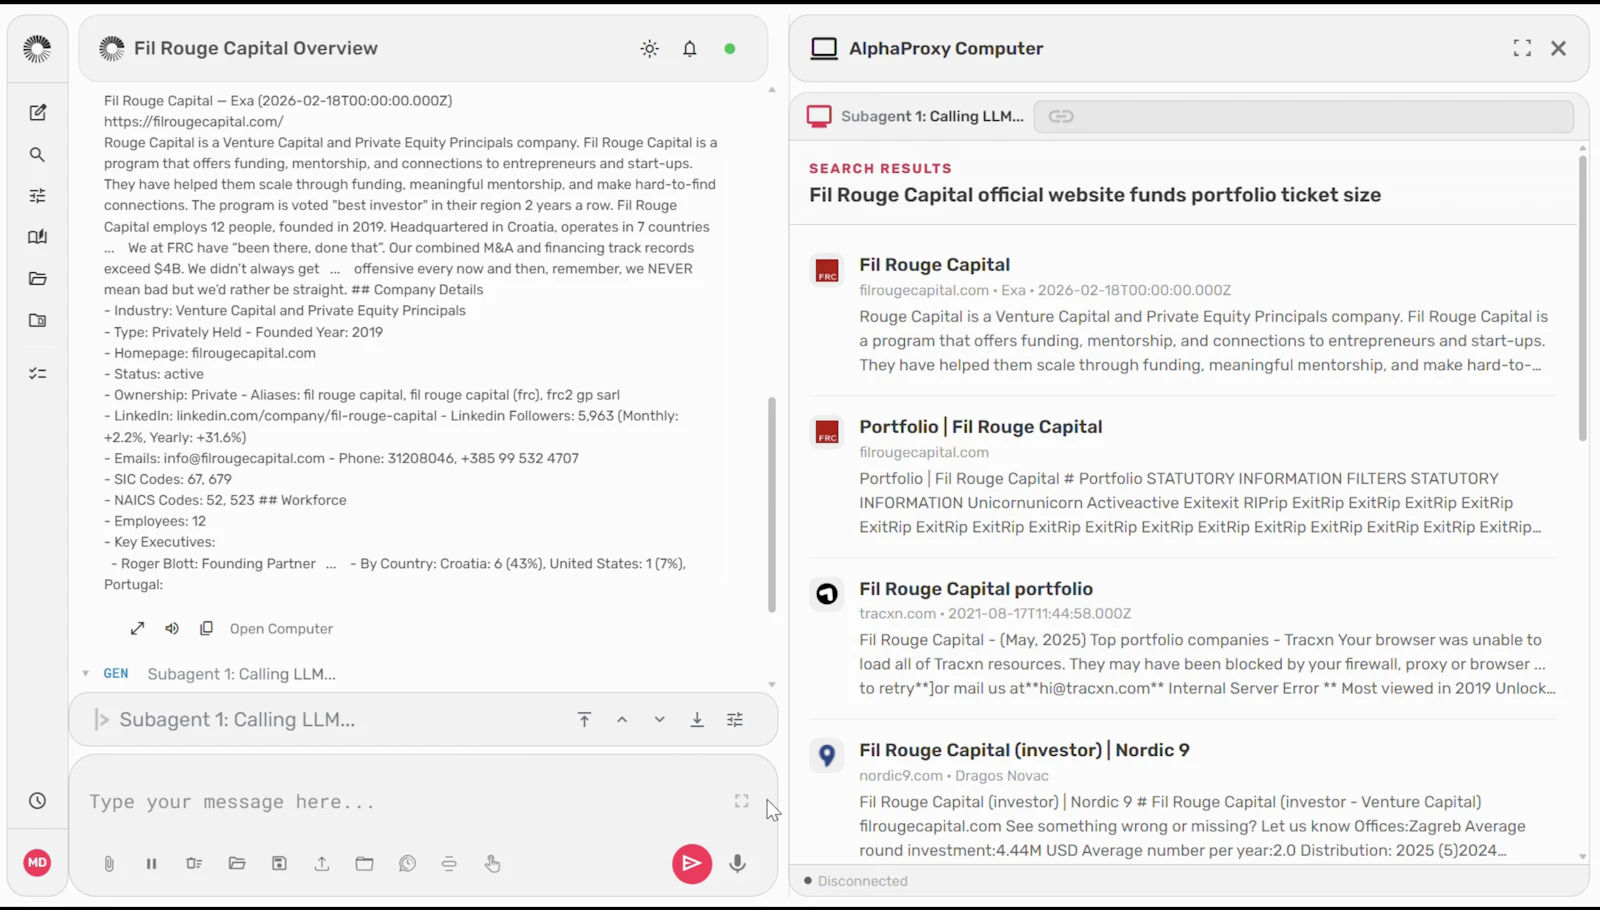This screenshot has width=1600, height=910.
Task: Open Fil Rouge Capital (investor) Nordic 9 result
Action: point(1024,750)
